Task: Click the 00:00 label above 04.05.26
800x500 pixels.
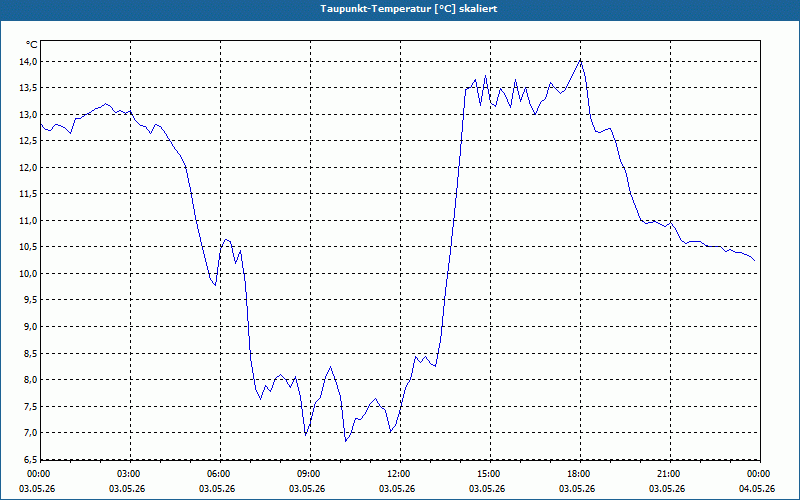Action: click(x=760, y=474)
